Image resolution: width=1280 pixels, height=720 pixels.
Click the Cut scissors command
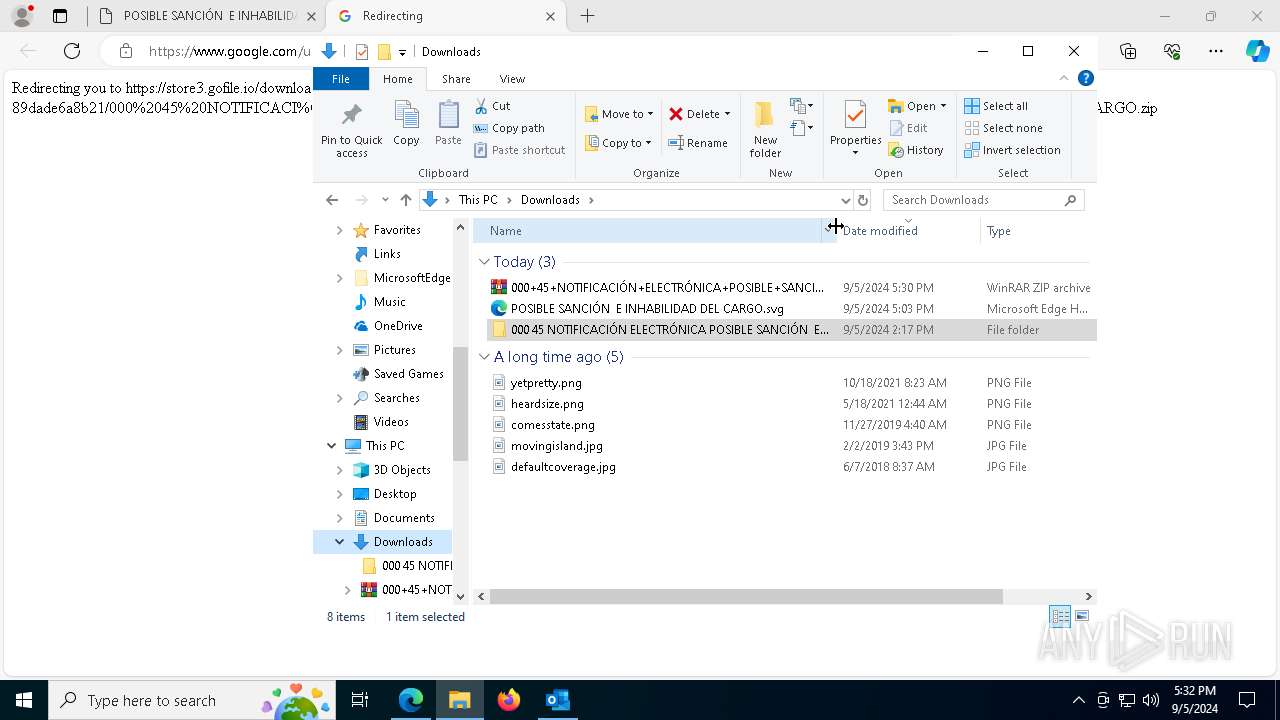click(492, 106)
